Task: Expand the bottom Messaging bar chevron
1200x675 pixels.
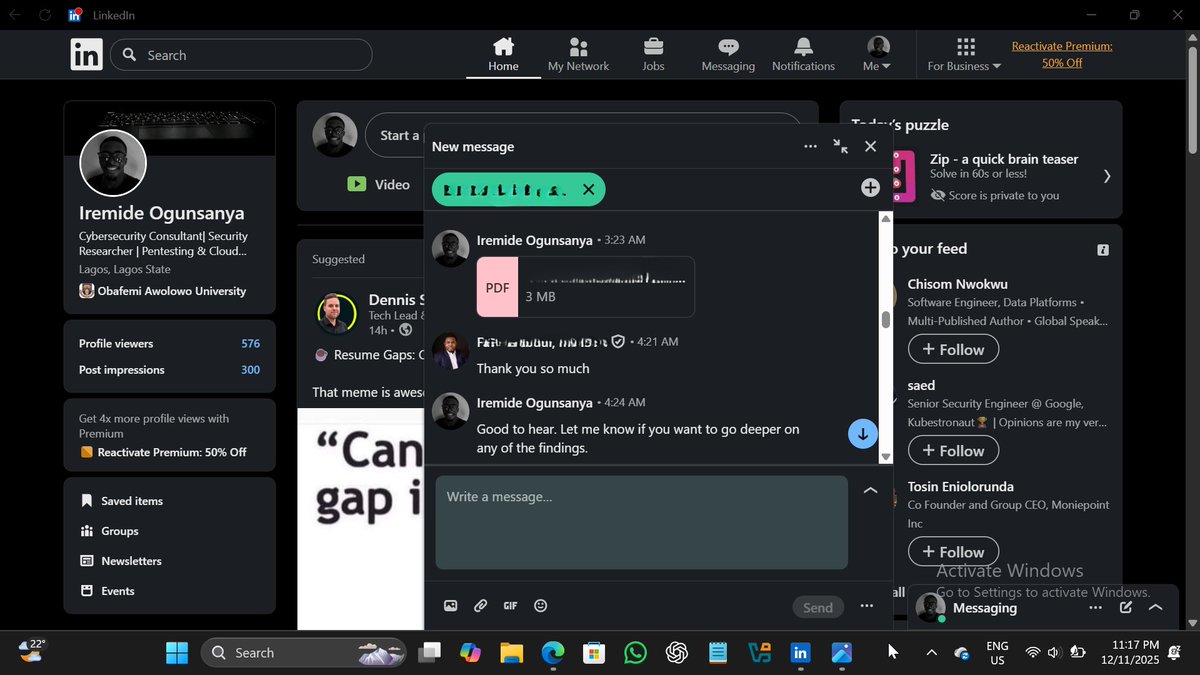Action: (1156, 607)
